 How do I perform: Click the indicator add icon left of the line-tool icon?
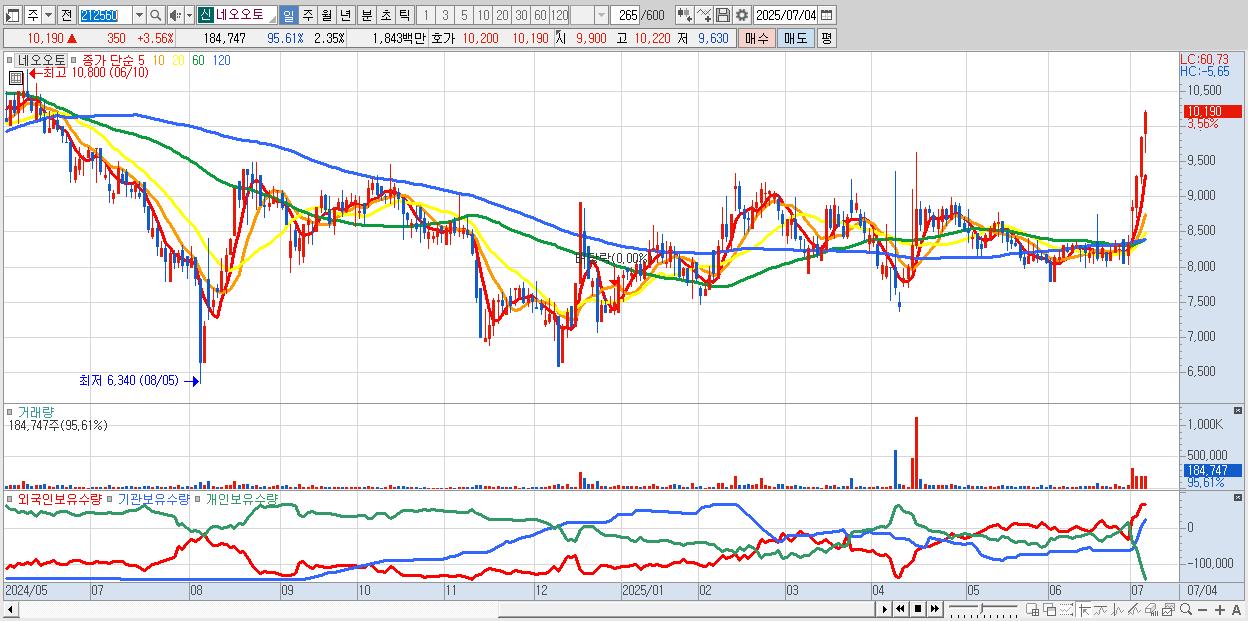click(x=685, y=15)
